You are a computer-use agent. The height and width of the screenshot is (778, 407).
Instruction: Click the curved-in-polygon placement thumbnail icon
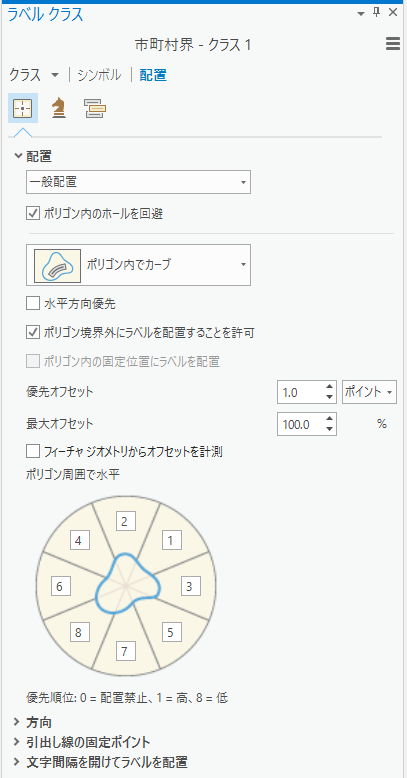click(x=57, y=265)
